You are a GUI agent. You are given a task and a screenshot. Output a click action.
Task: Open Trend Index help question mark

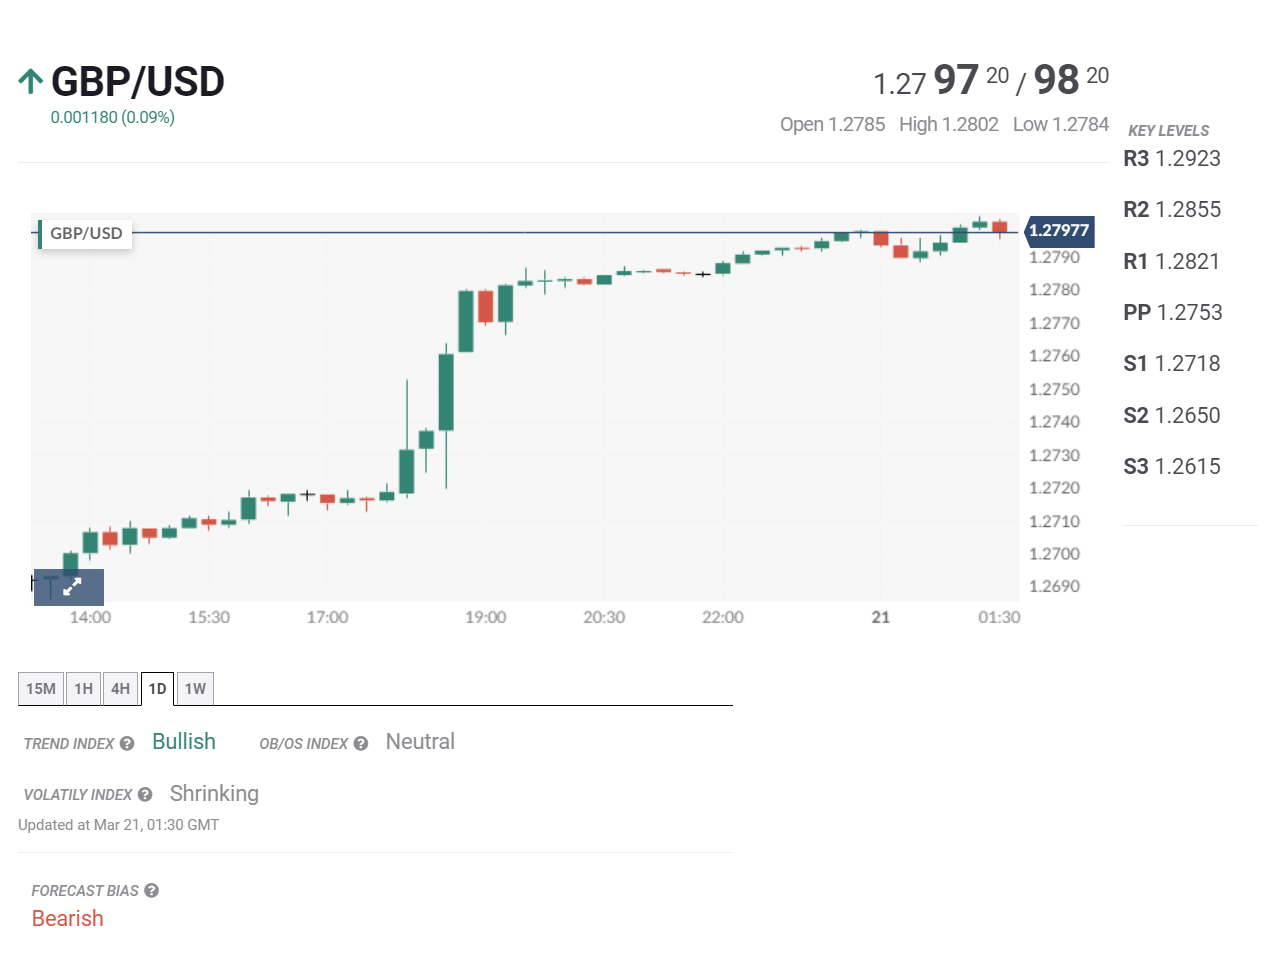pyautogui.click(x=127, y=744)
